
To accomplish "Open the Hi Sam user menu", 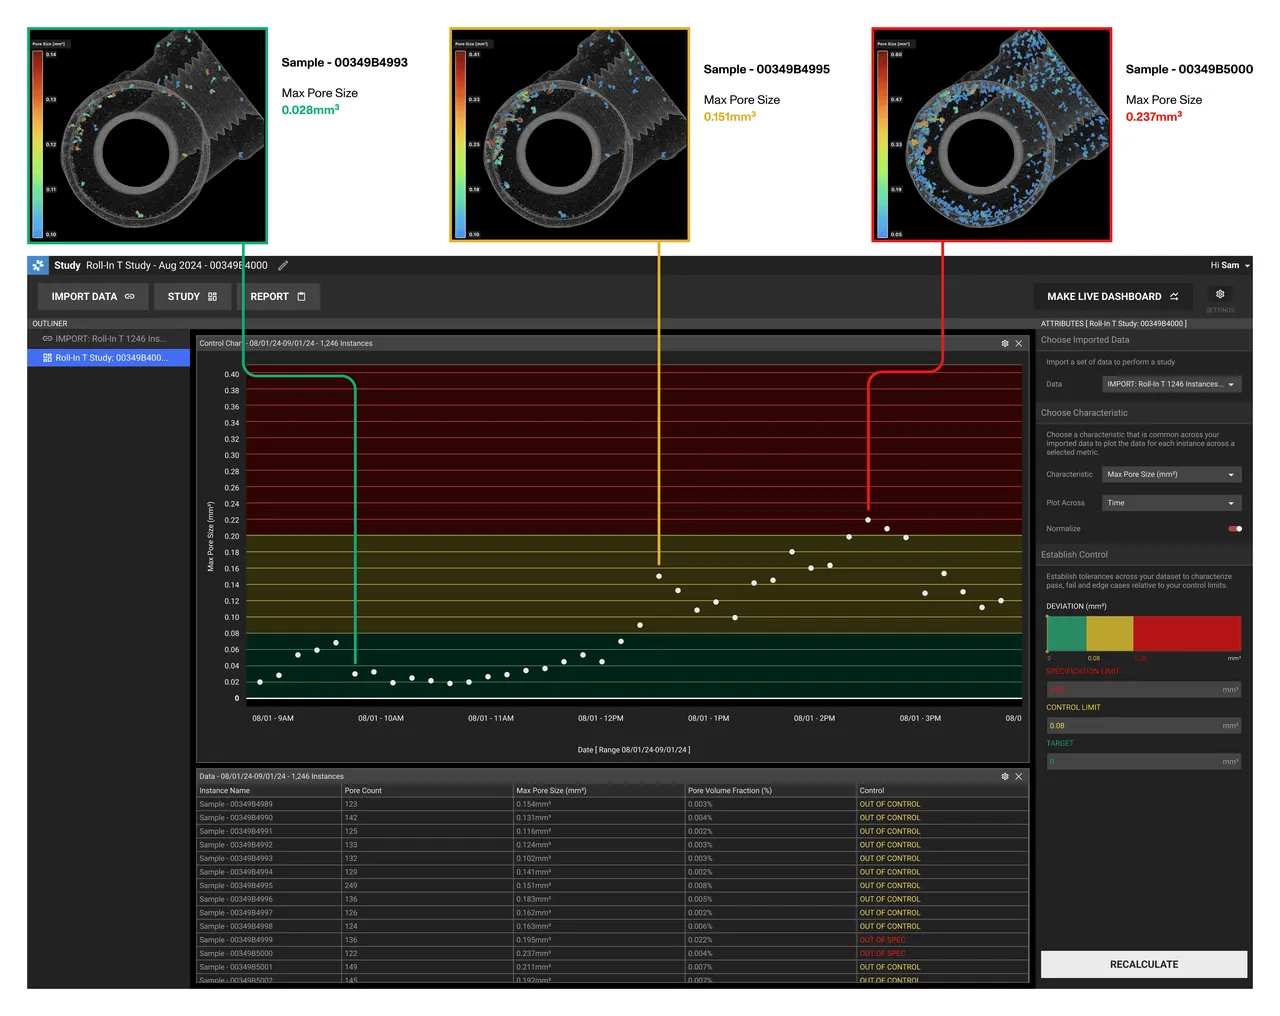I will 1230,266.
